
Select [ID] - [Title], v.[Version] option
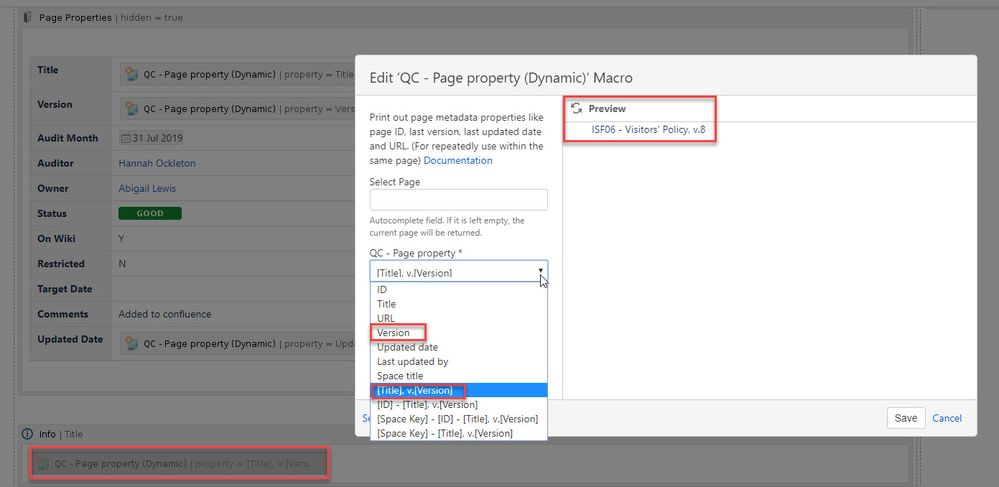coord(459,405)
